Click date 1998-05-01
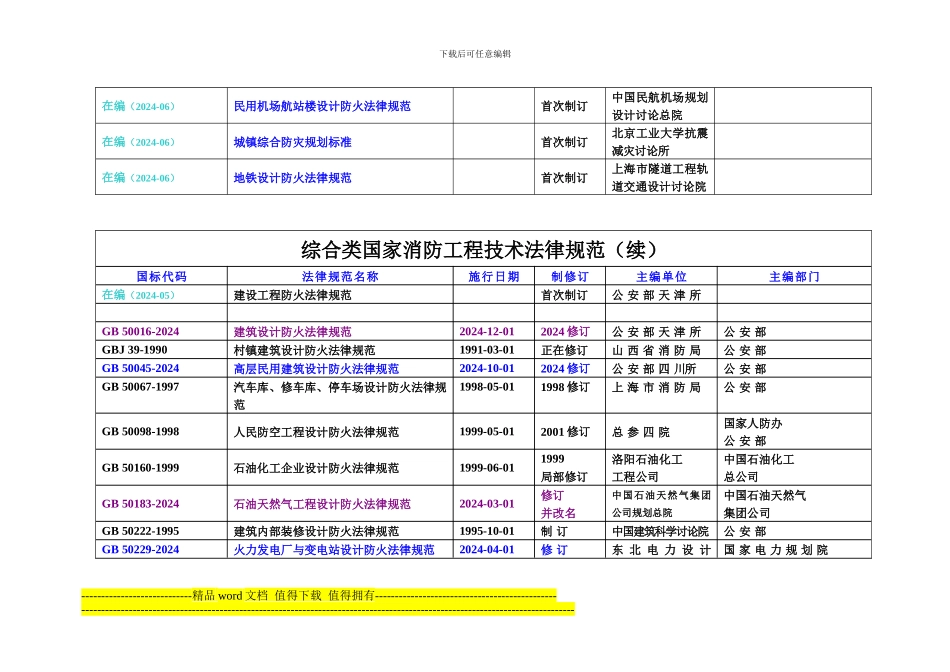Viewport: 950px width, 672px height. click(487, 387)
